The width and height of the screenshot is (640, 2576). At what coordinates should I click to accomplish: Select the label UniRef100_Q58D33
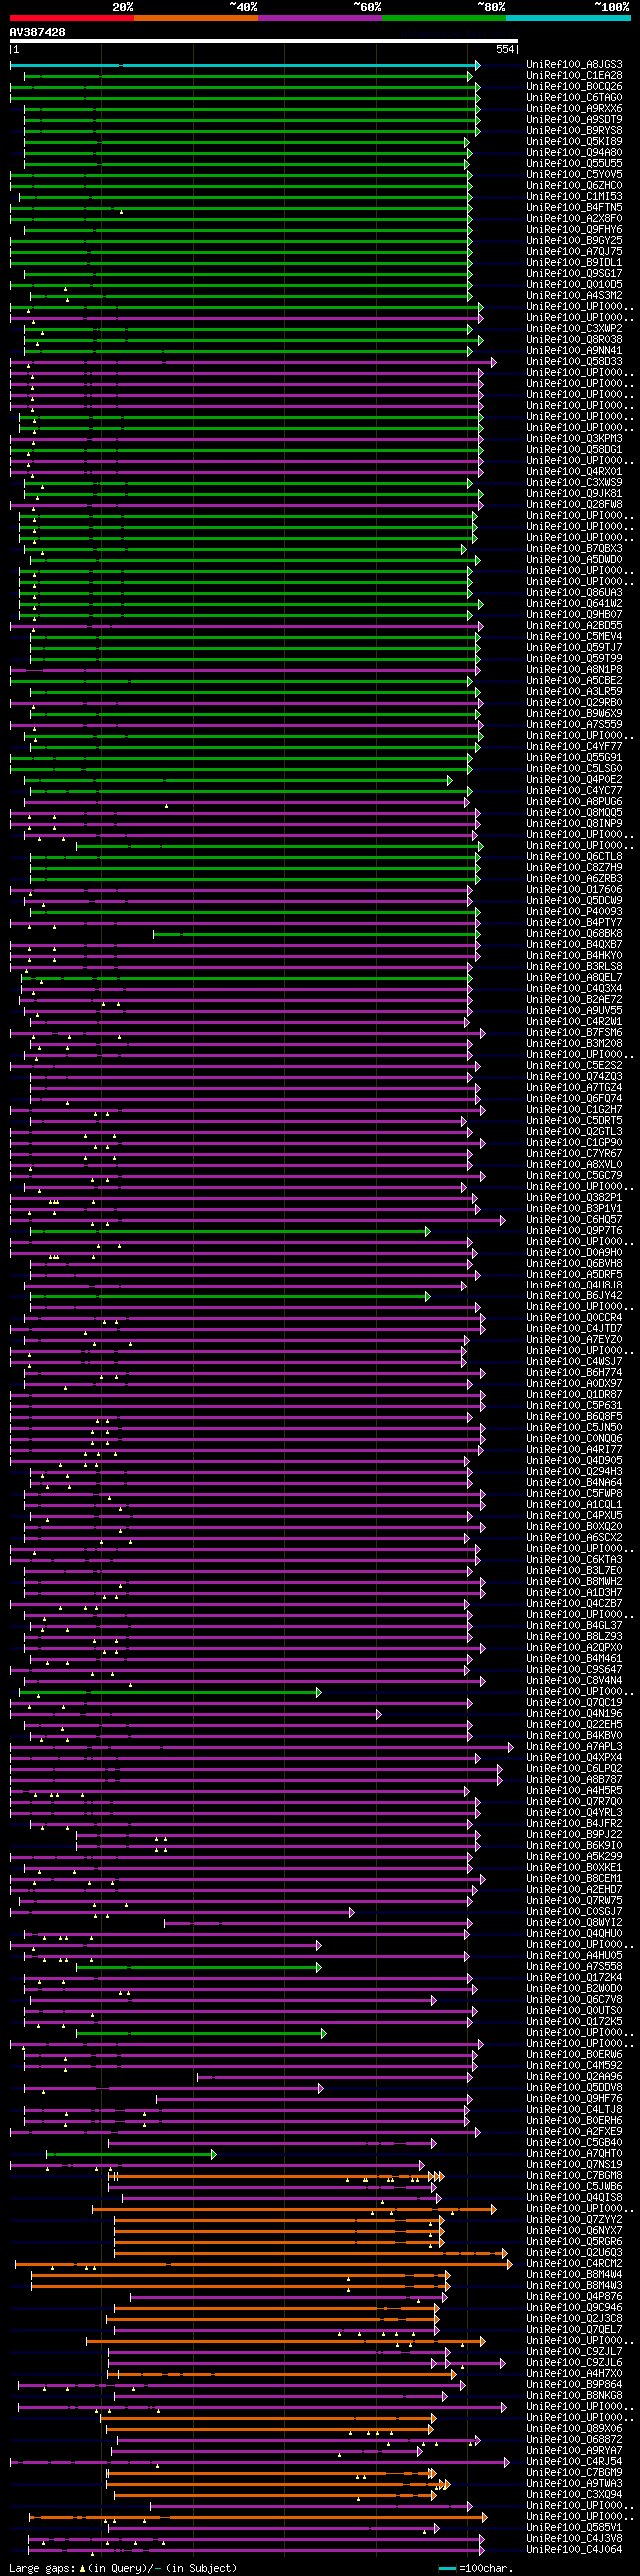click(574, 362)
